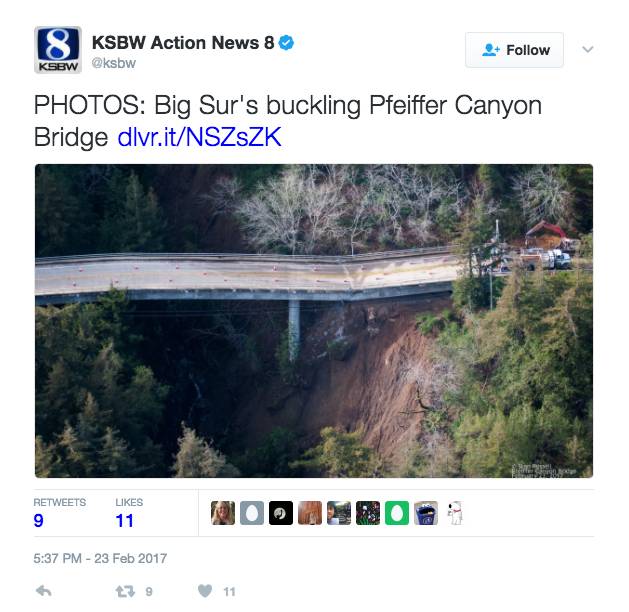Expand the tweet options chevron
This screenshot has height=612, width=629.
pos(588,49)
